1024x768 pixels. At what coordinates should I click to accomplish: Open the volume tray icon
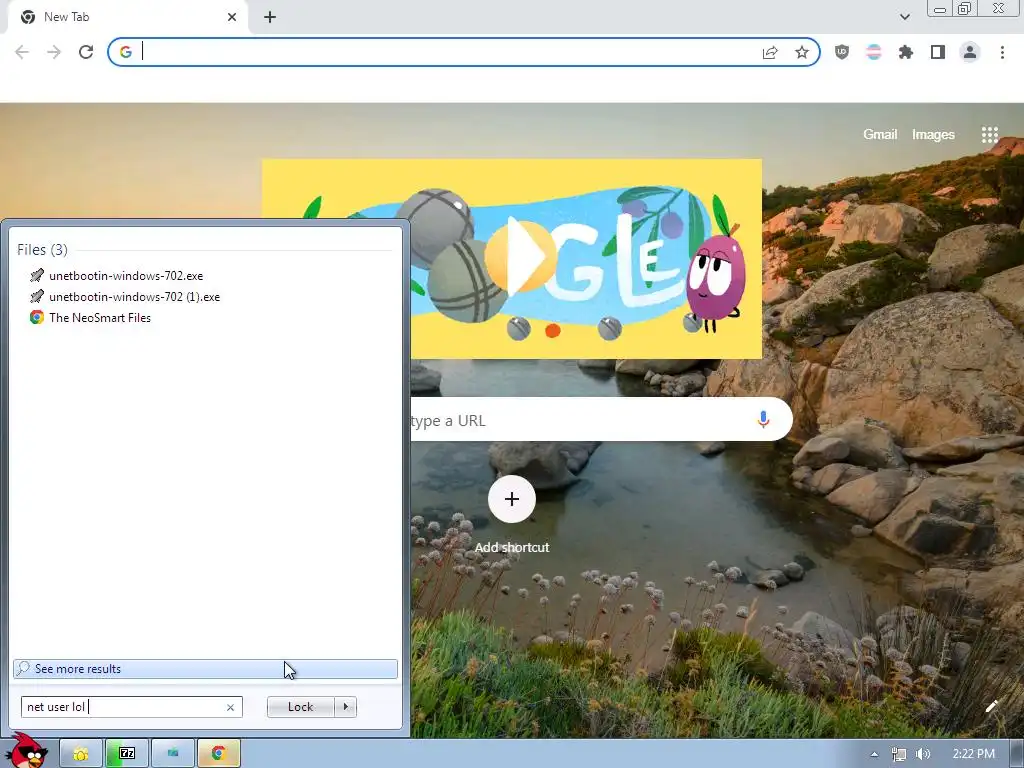[x=923, y=754]
